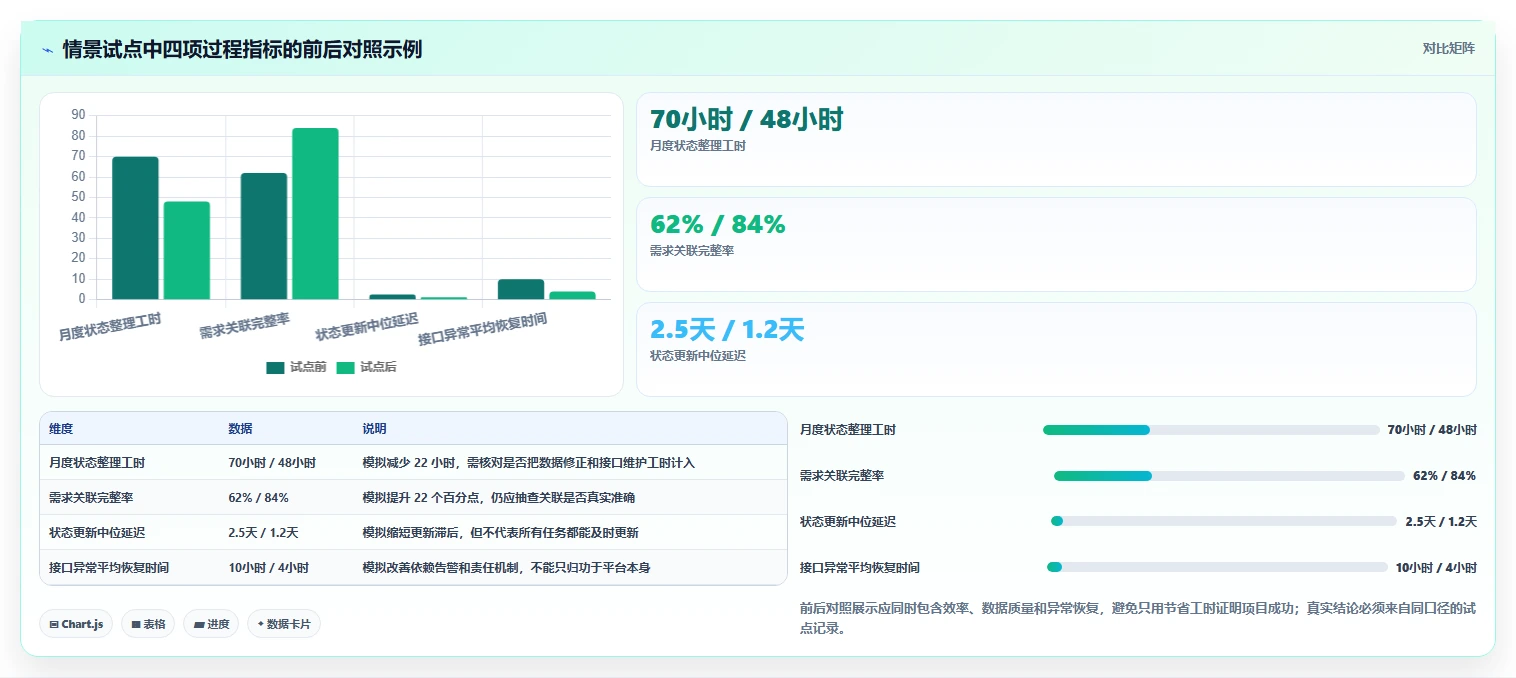Click chart axis label 需求关联完整率
Viewport: 1516px width, 678px height.
coord(244,326)
